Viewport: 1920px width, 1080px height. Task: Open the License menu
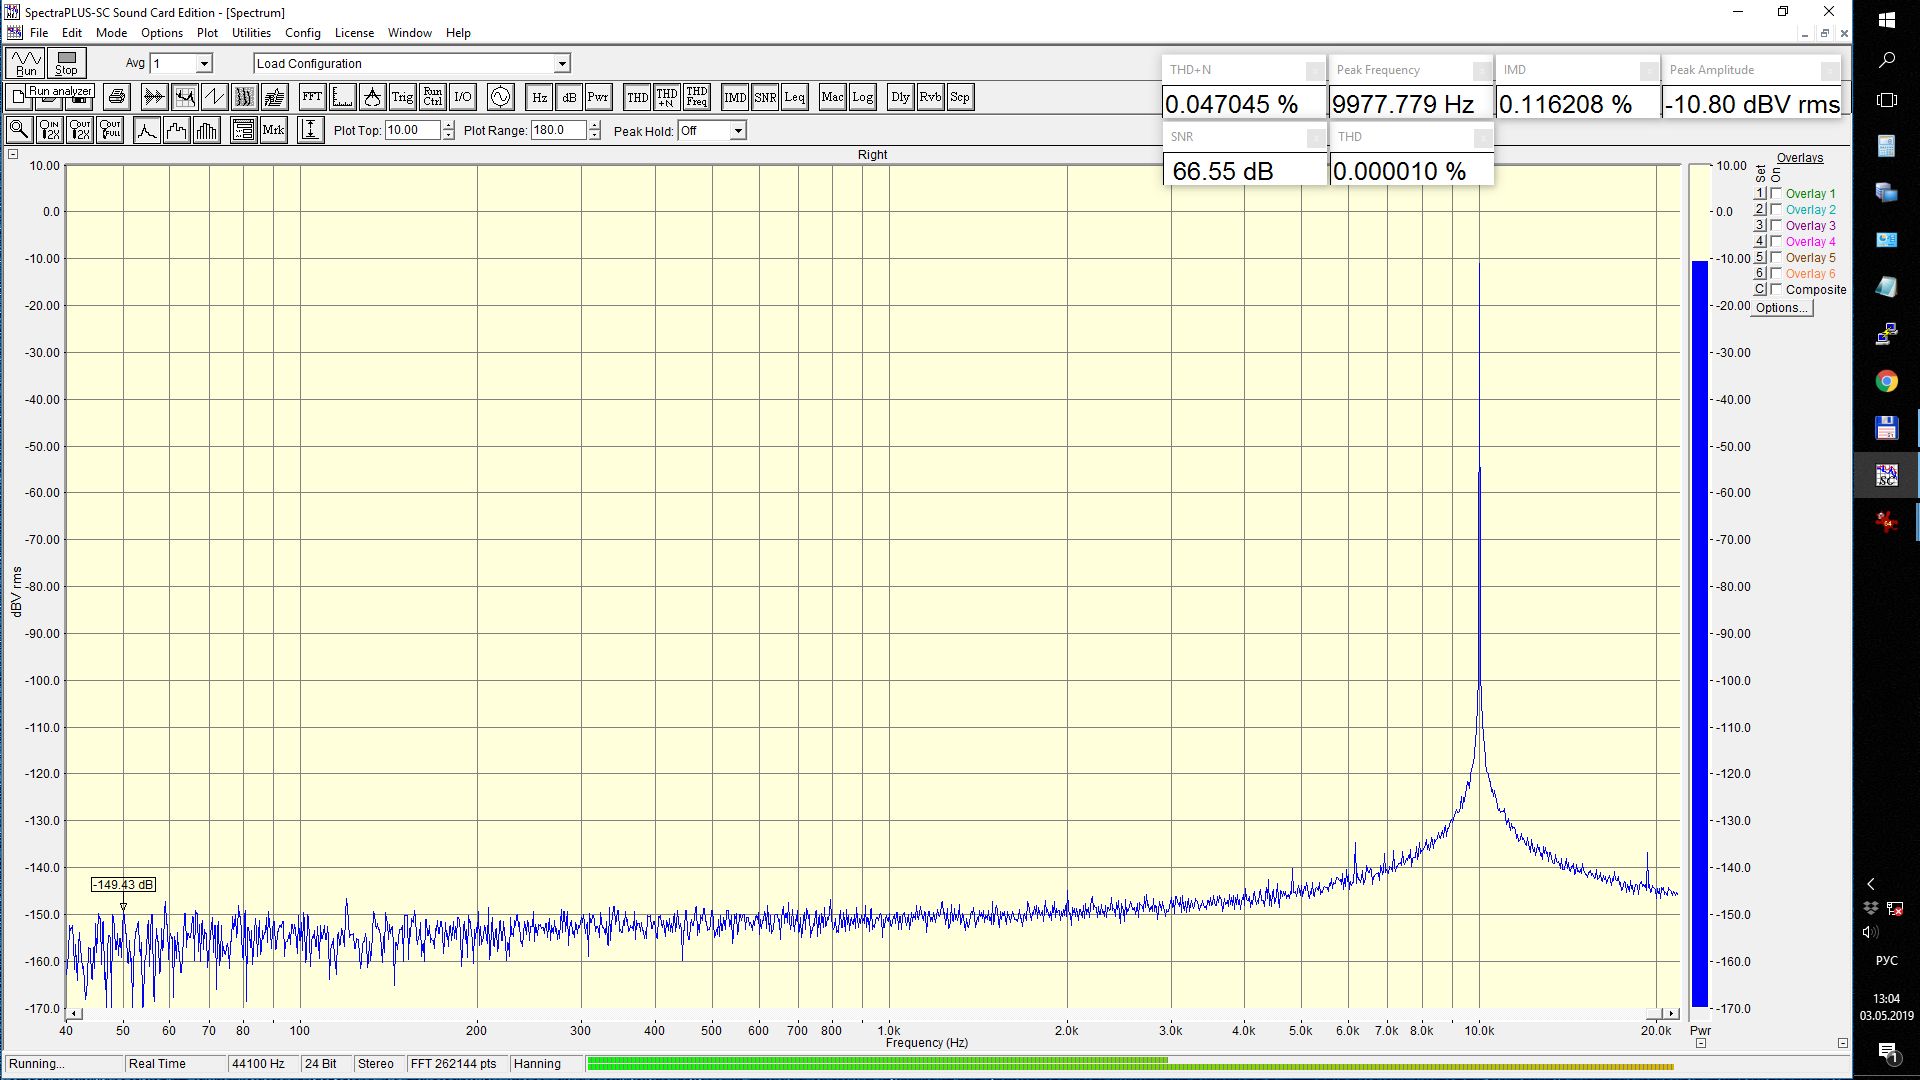click(354, 33)
